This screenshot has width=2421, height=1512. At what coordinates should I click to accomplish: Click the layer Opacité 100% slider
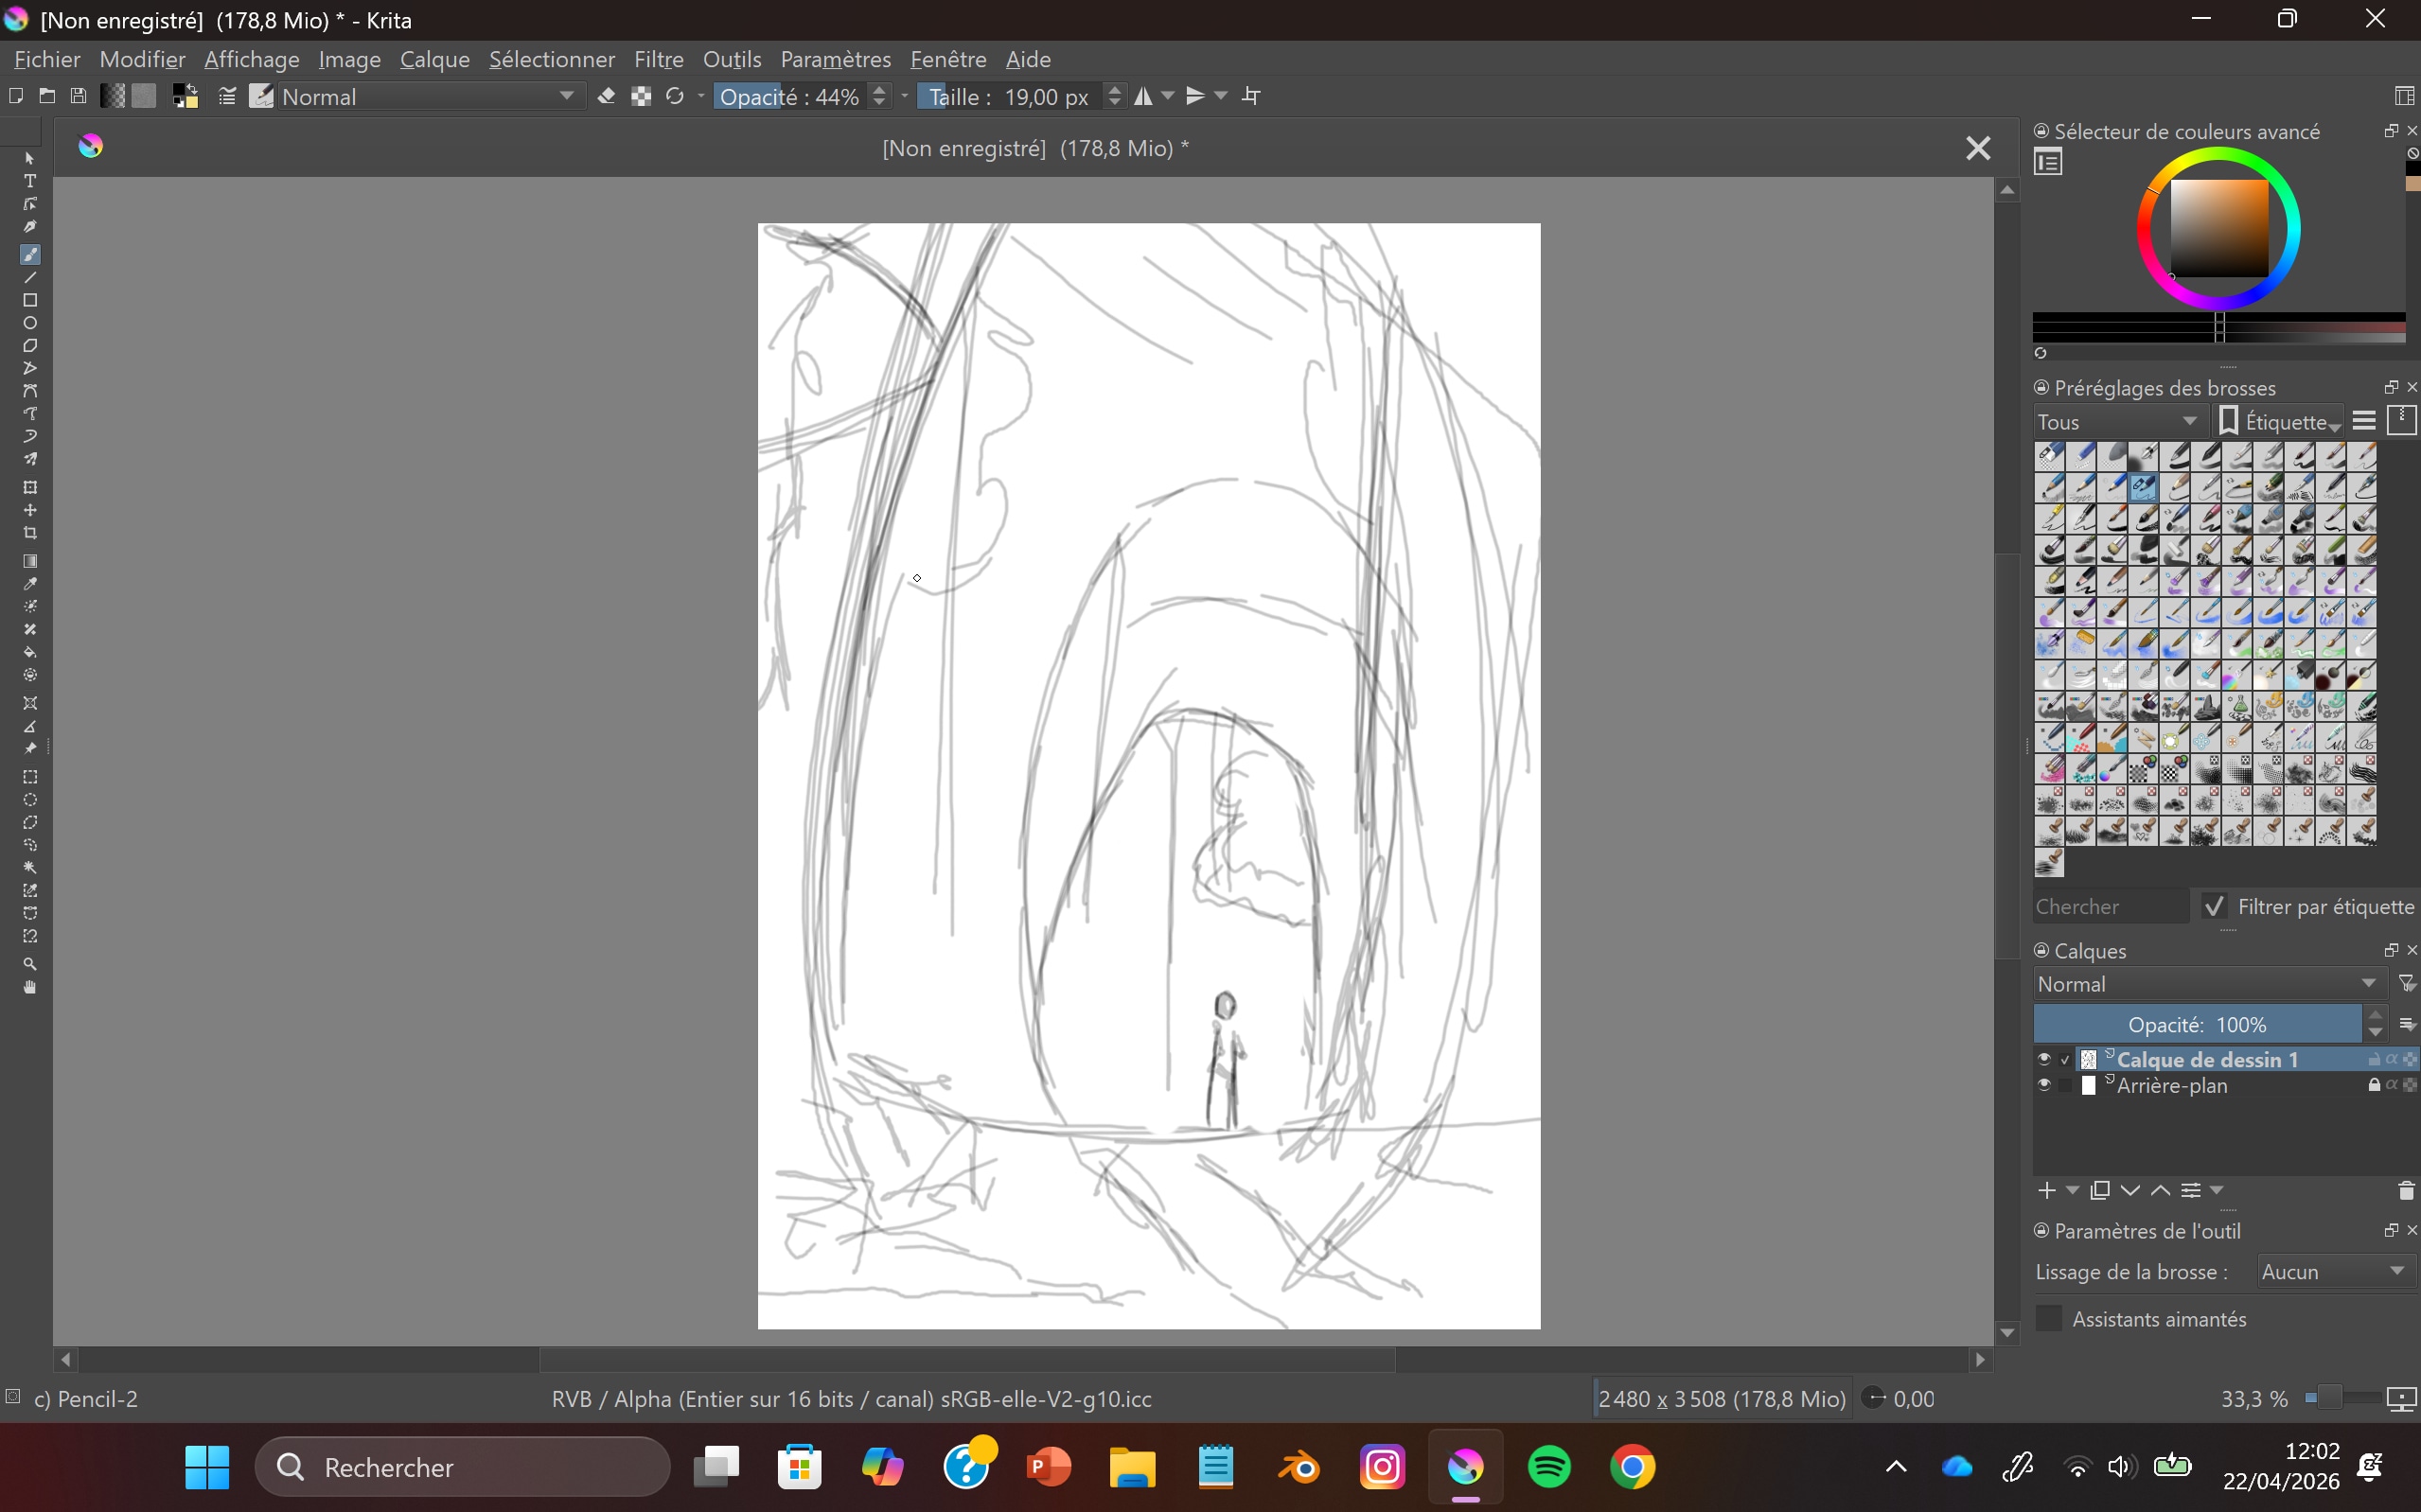point(2196,1024)
